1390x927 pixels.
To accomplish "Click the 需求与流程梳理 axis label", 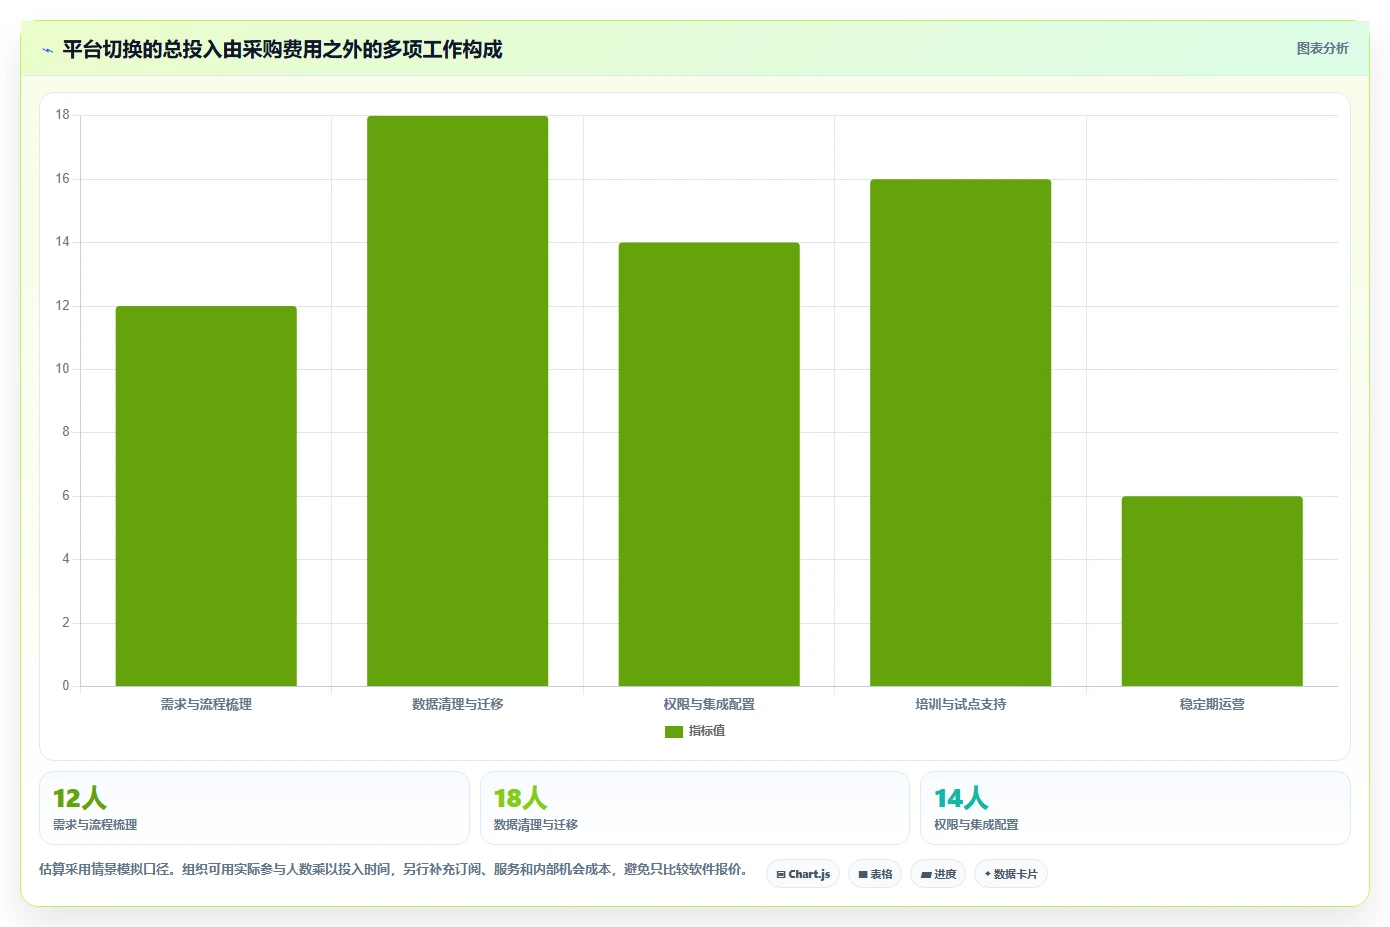I will point(206,704).
